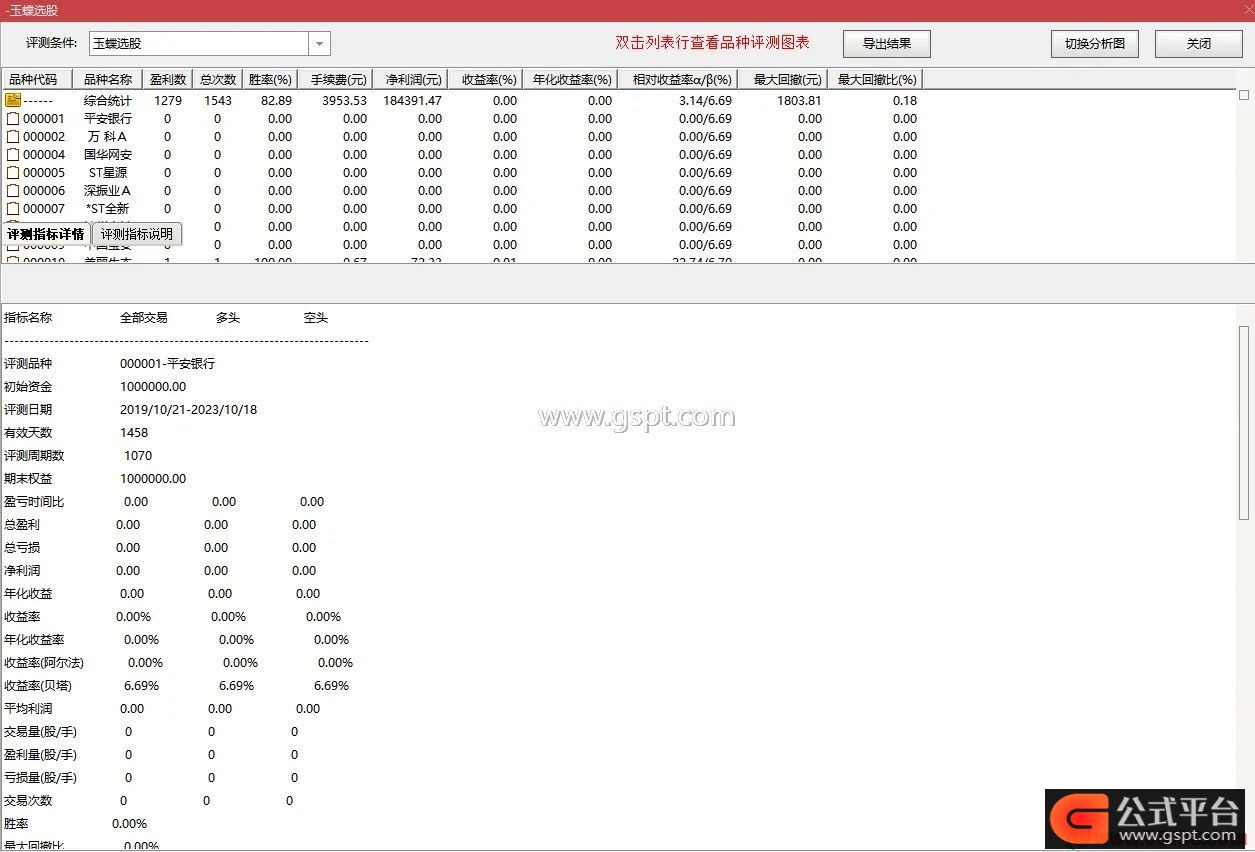
Task: Click the document icon for 000005
Action: pyautogui.click(x=13, y=172)
